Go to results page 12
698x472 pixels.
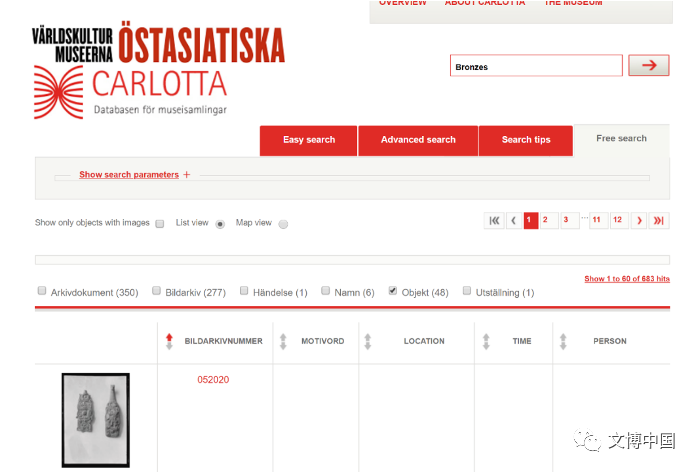click(617, 220)
